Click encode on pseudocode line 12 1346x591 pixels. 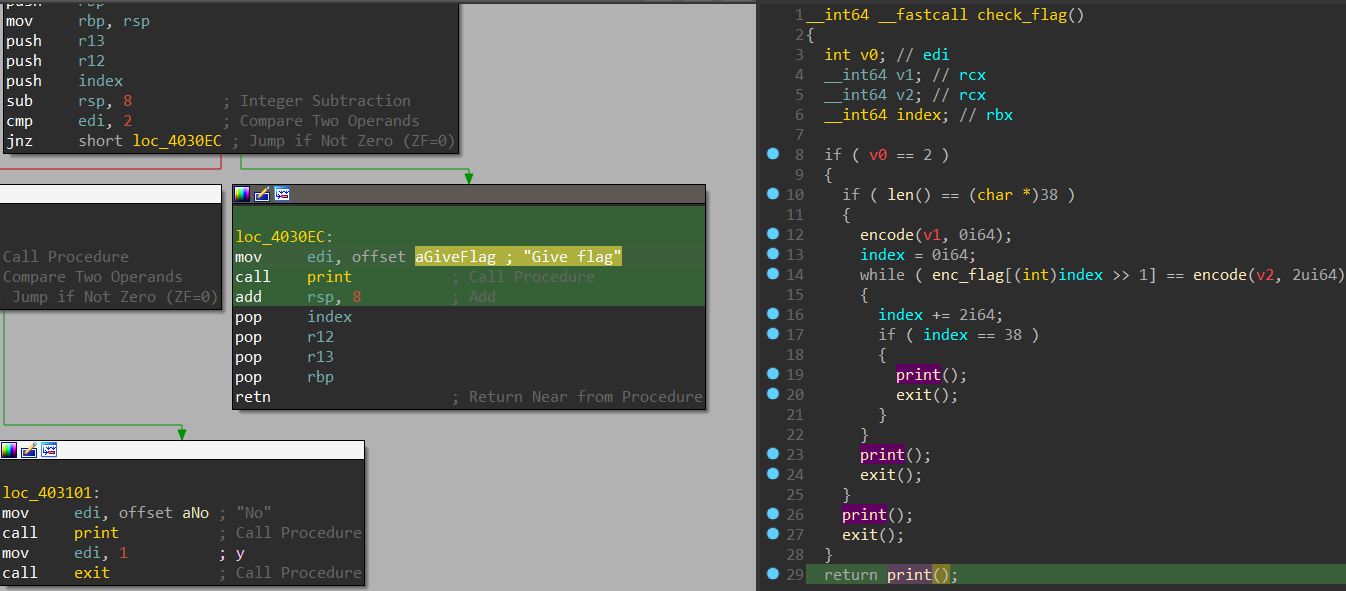pyautogui.click(x=887, y=235)
